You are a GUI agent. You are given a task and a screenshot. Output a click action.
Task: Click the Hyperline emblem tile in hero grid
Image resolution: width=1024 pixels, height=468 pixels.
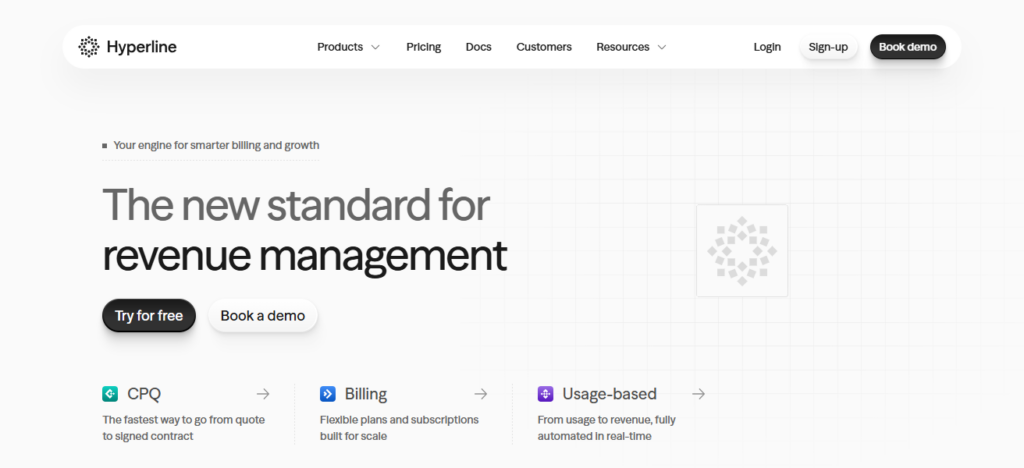pyautogui.click(x=741, y=251)
